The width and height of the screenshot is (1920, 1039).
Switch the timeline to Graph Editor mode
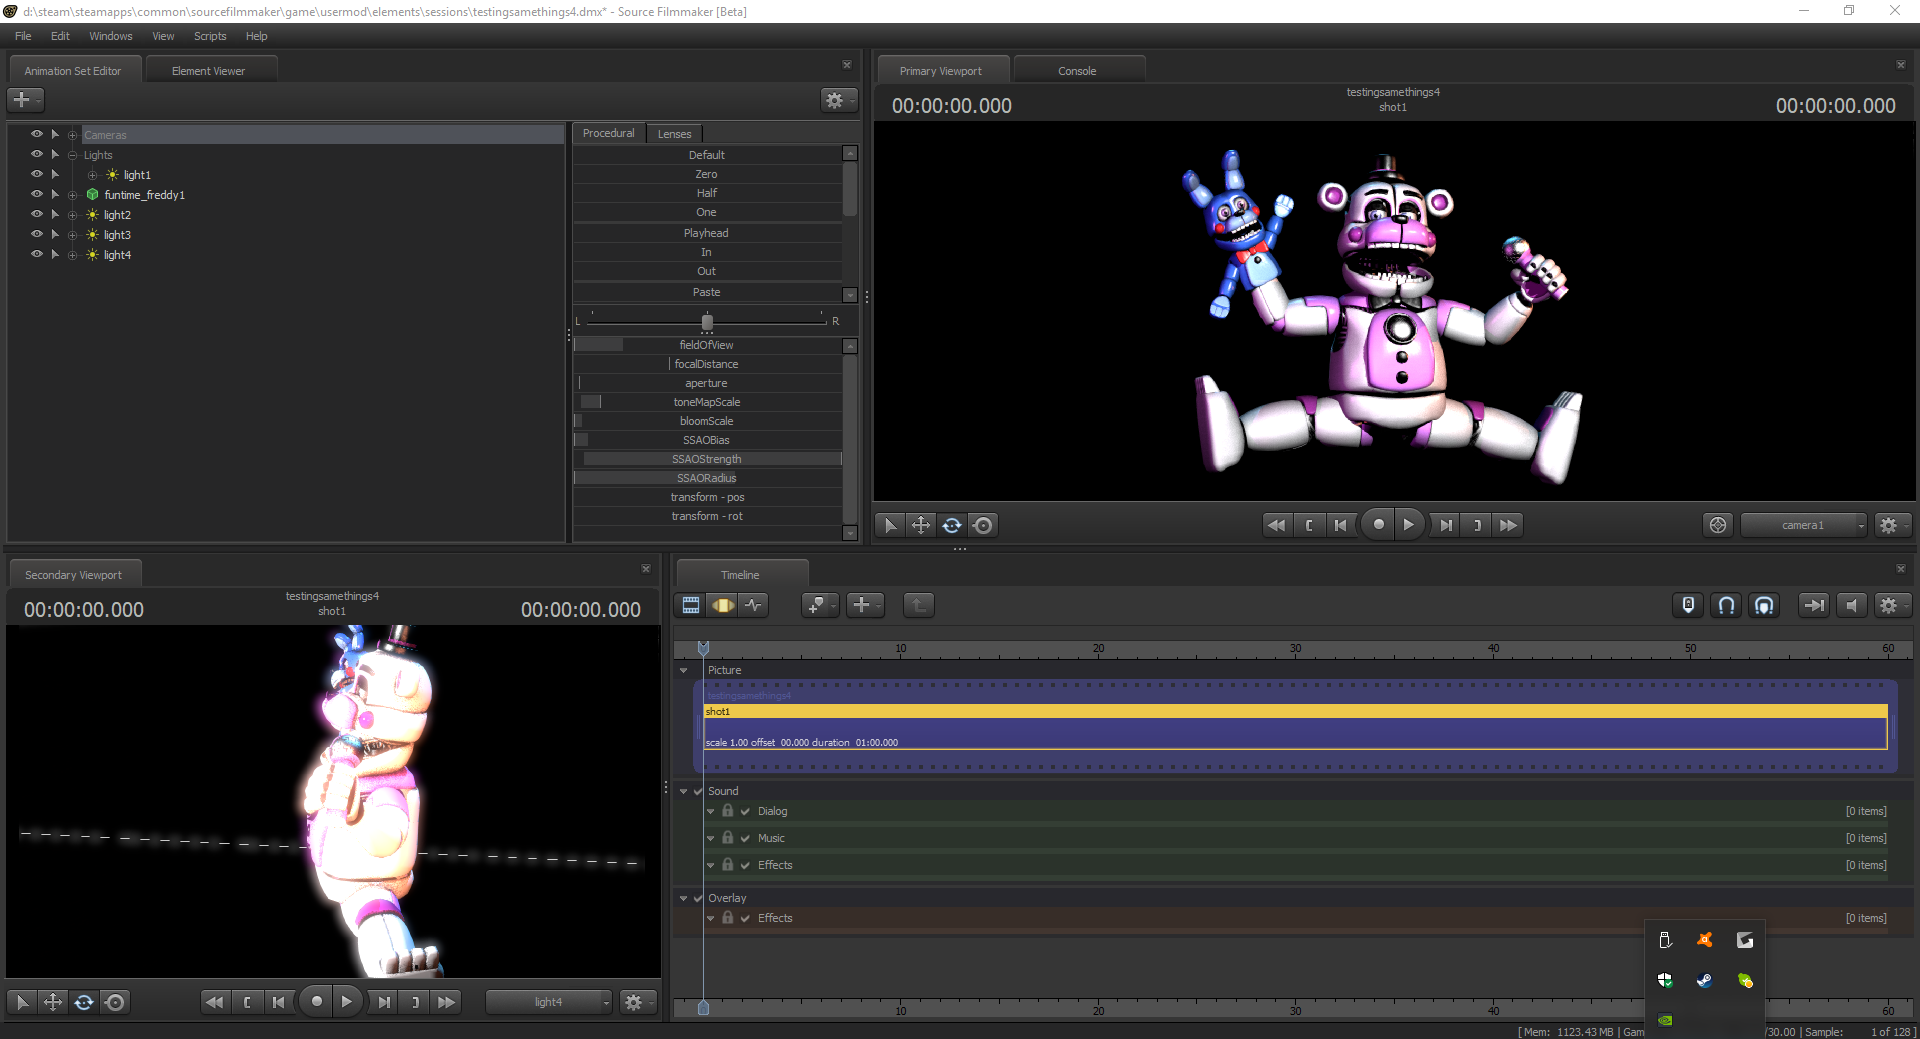pos(753,605)
